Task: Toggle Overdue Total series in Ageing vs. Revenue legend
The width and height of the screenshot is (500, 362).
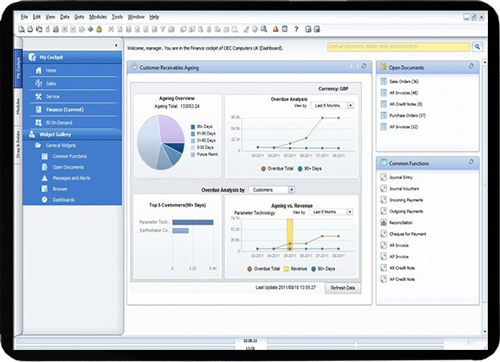Action: coord(263,269)
